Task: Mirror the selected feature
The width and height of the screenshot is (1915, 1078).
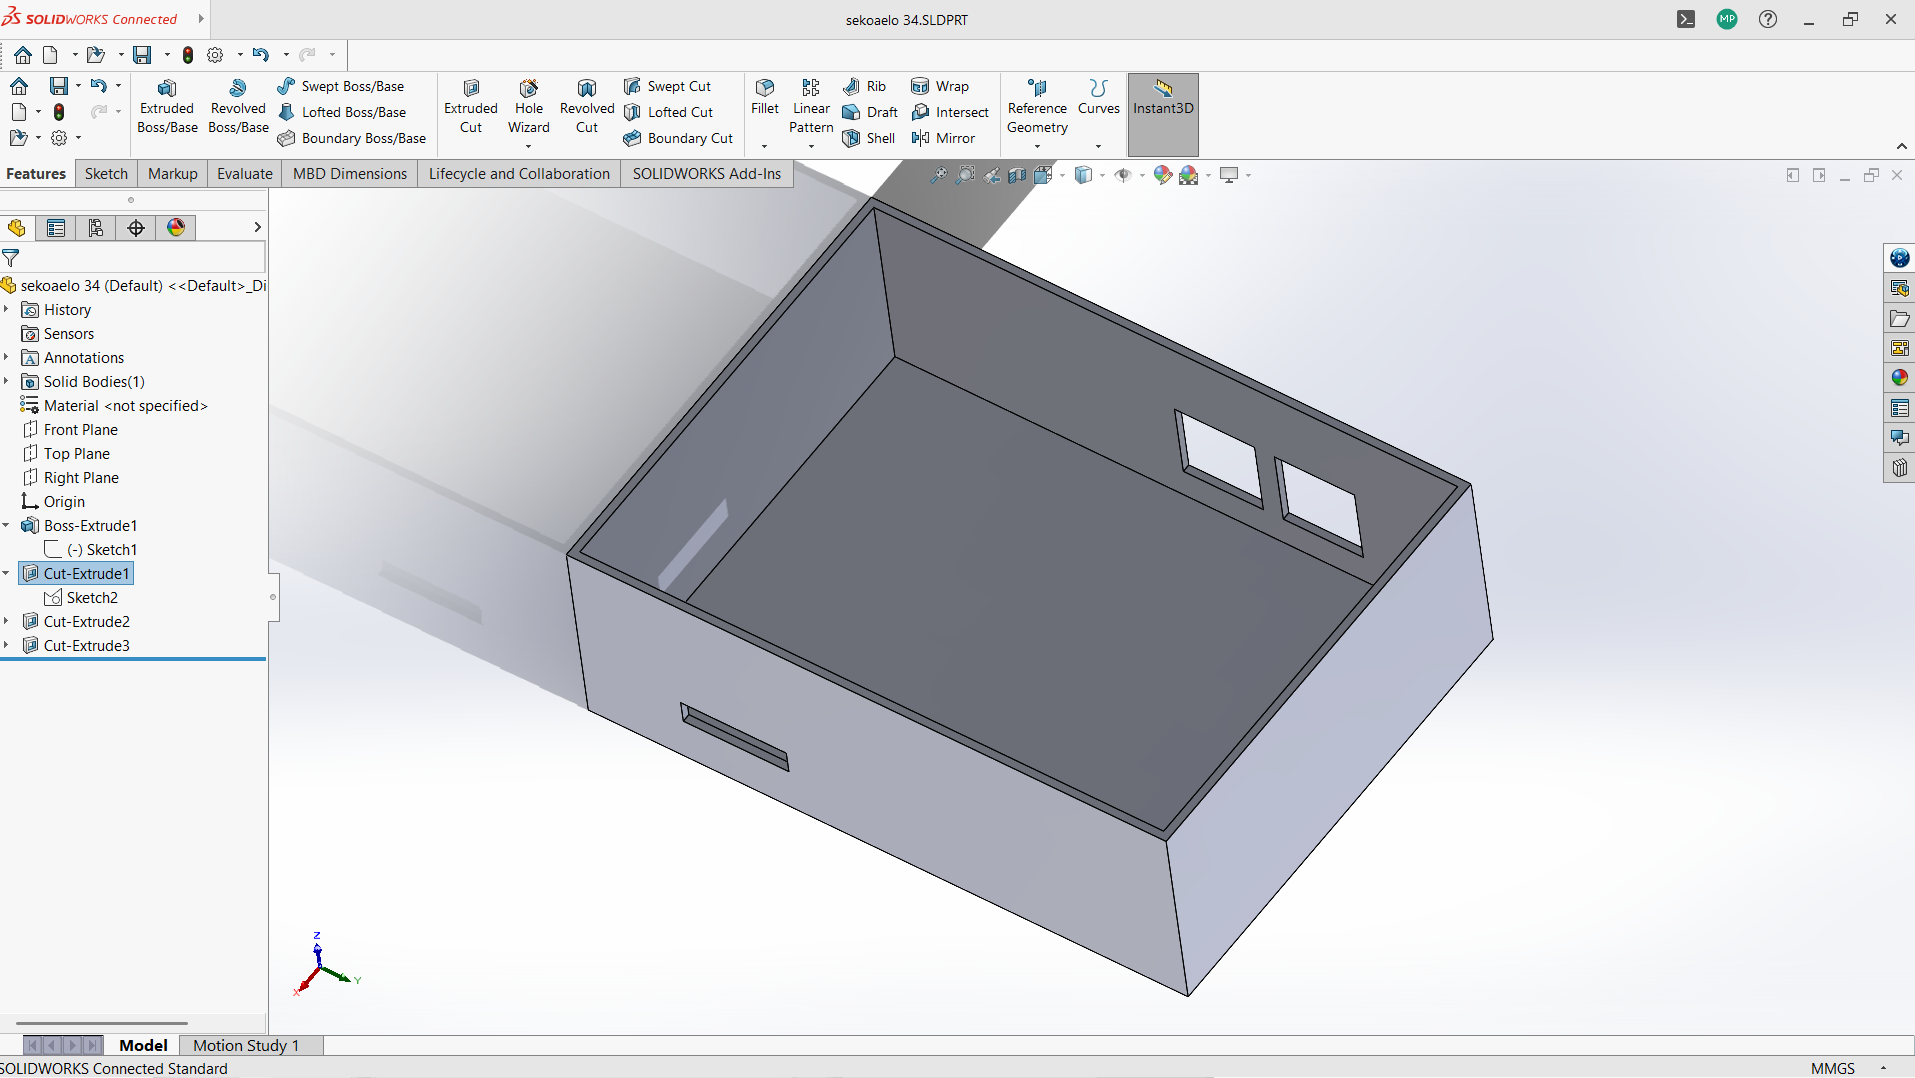Action: 943,138
